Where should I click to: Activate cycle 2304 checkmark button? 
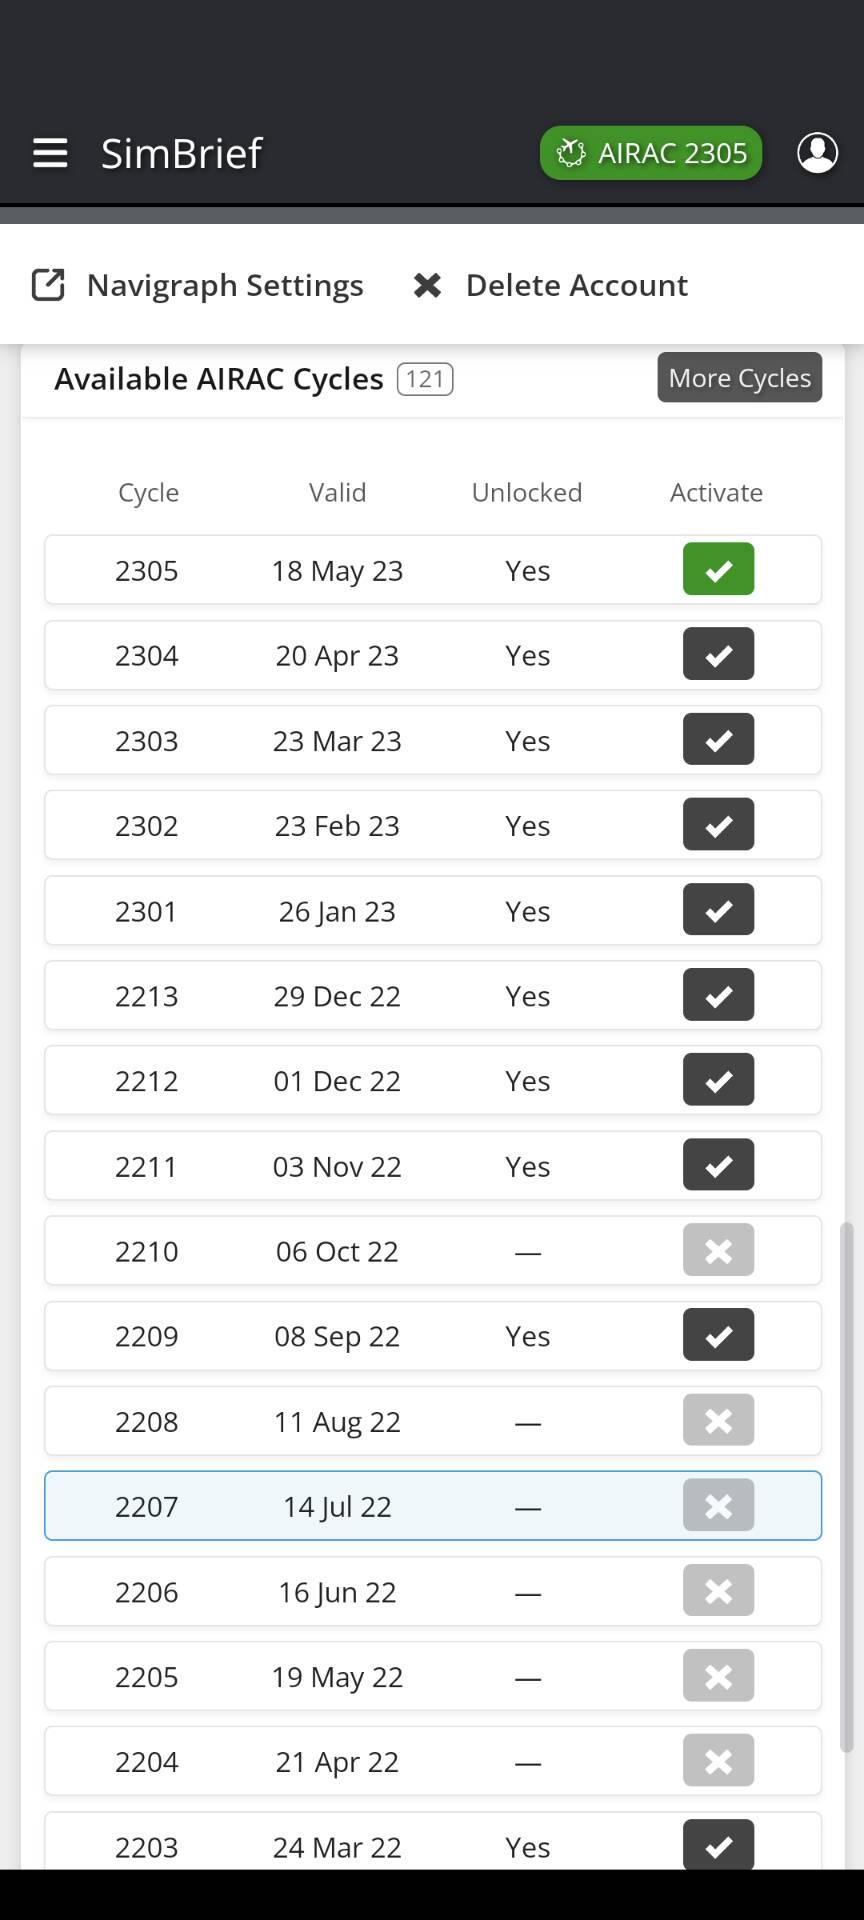(718, 655)
